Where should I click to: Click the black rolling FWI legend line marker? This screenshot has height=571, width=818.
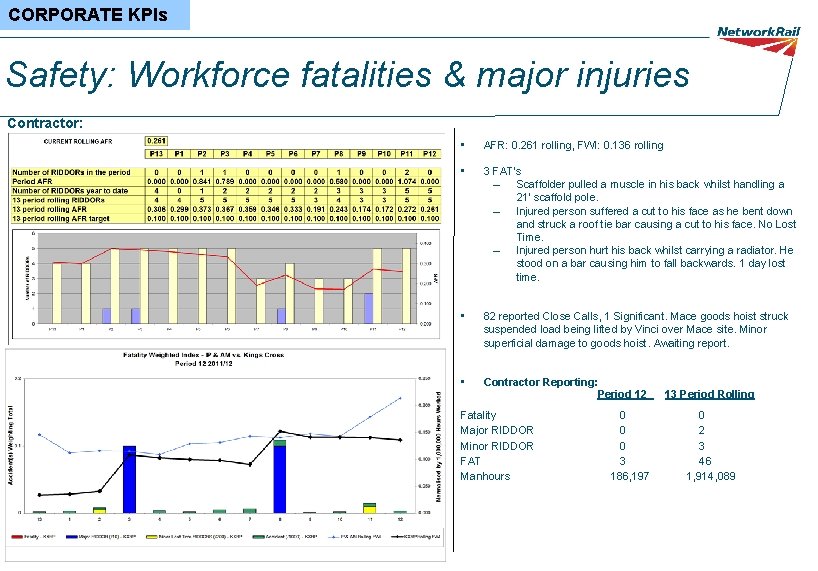pyautogui.click(x=397, y=537)
